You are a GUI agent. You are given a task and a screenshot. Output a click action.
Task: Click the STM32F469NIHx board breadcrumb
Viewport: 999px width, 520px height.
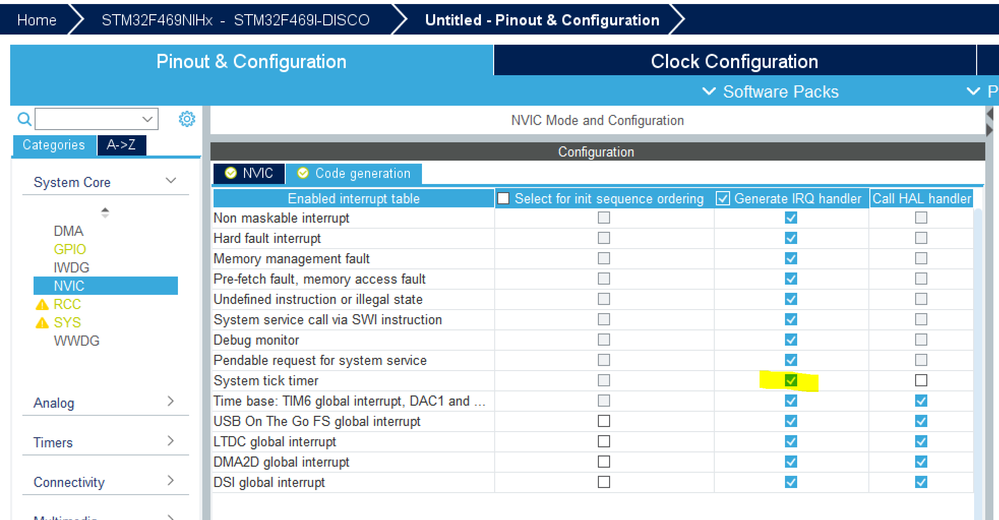click(x=235, y=20)
